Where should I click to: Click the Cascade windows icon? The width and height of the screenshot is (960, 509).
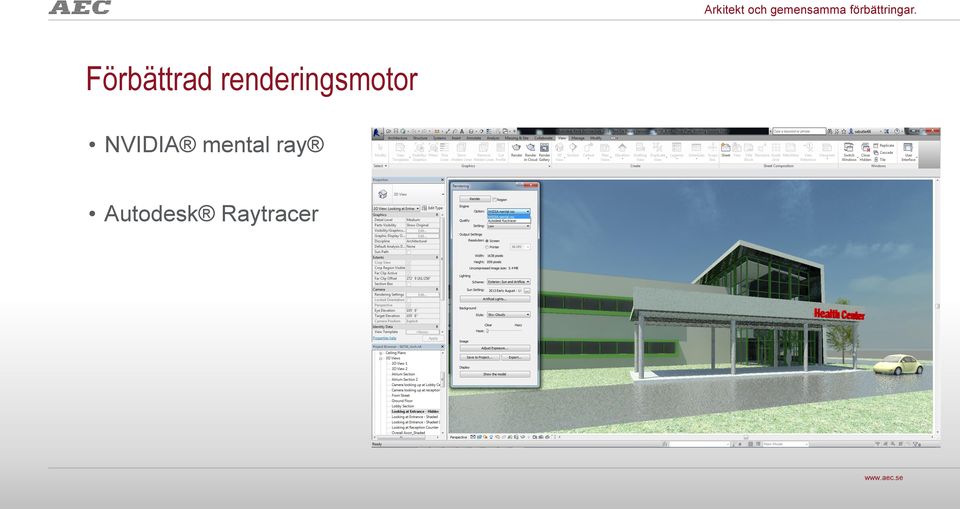(876, 153)
